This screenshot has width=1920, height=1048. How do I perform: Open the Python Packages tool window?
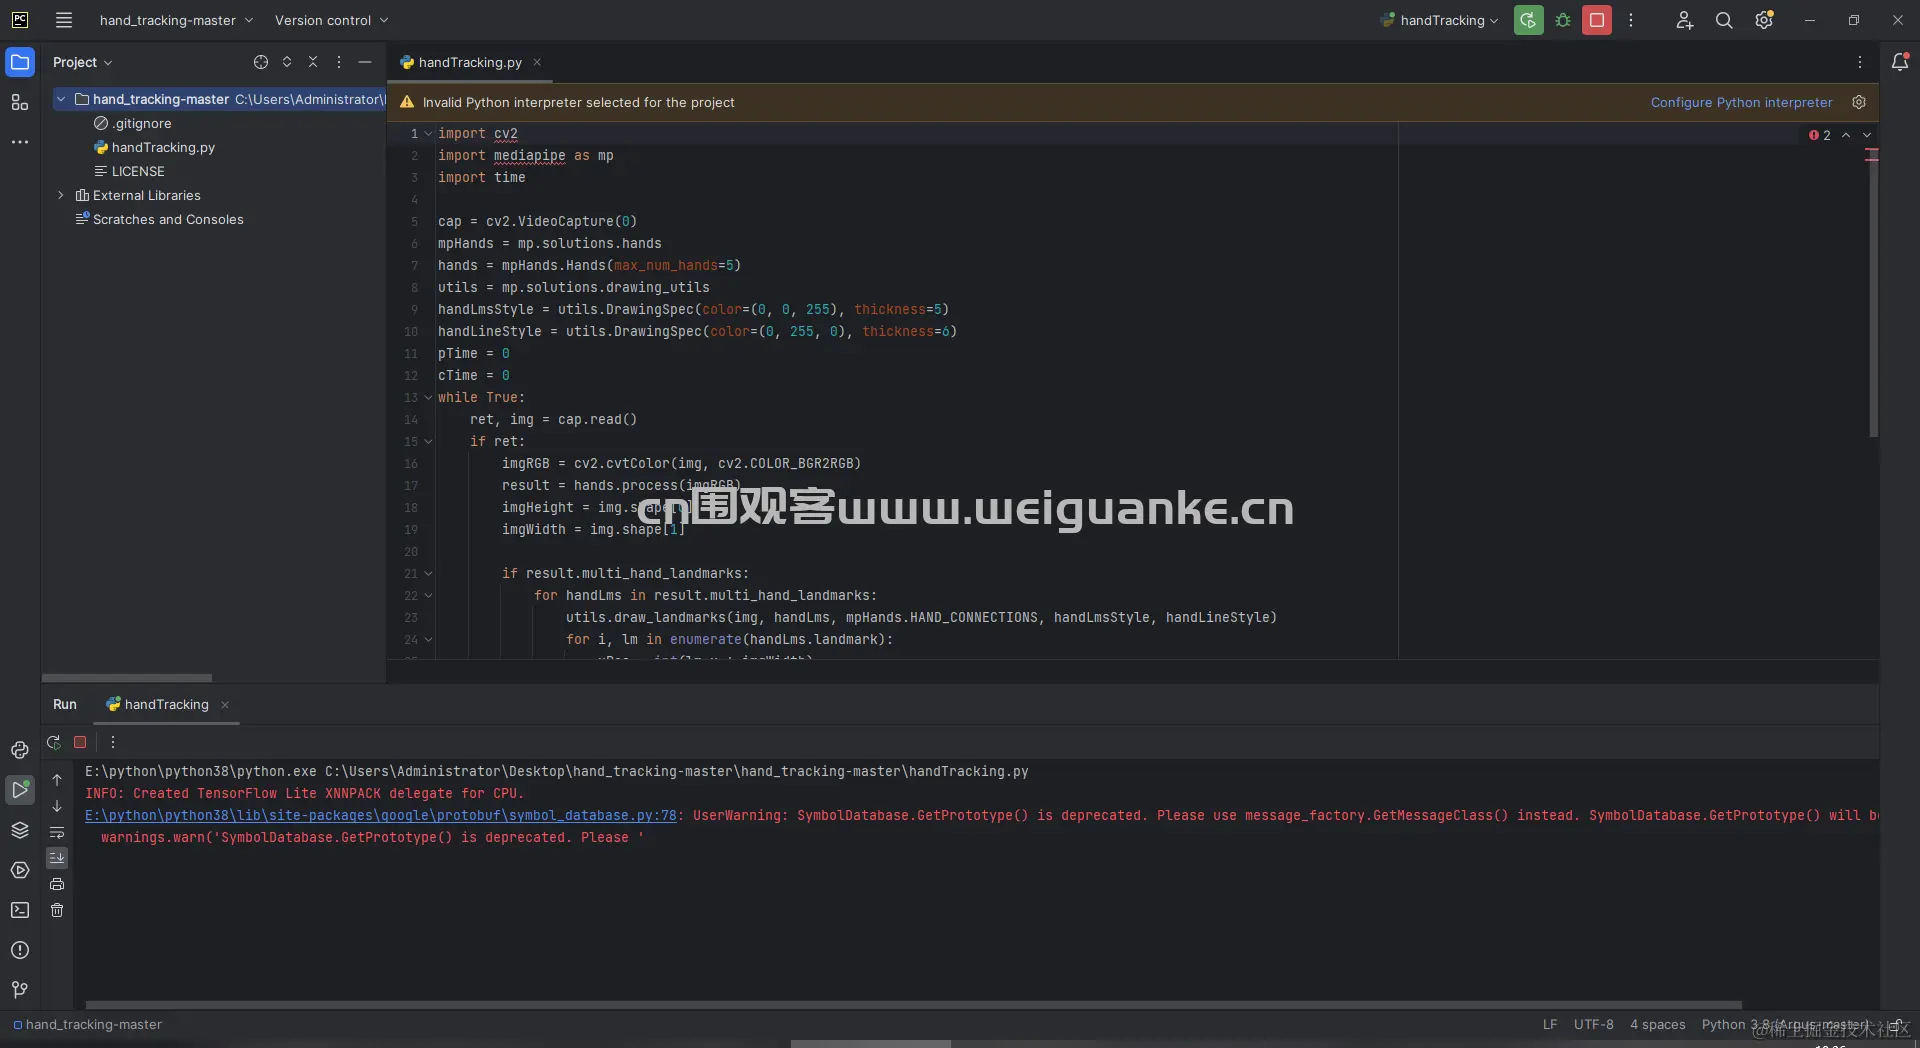(x=20, y=830)
